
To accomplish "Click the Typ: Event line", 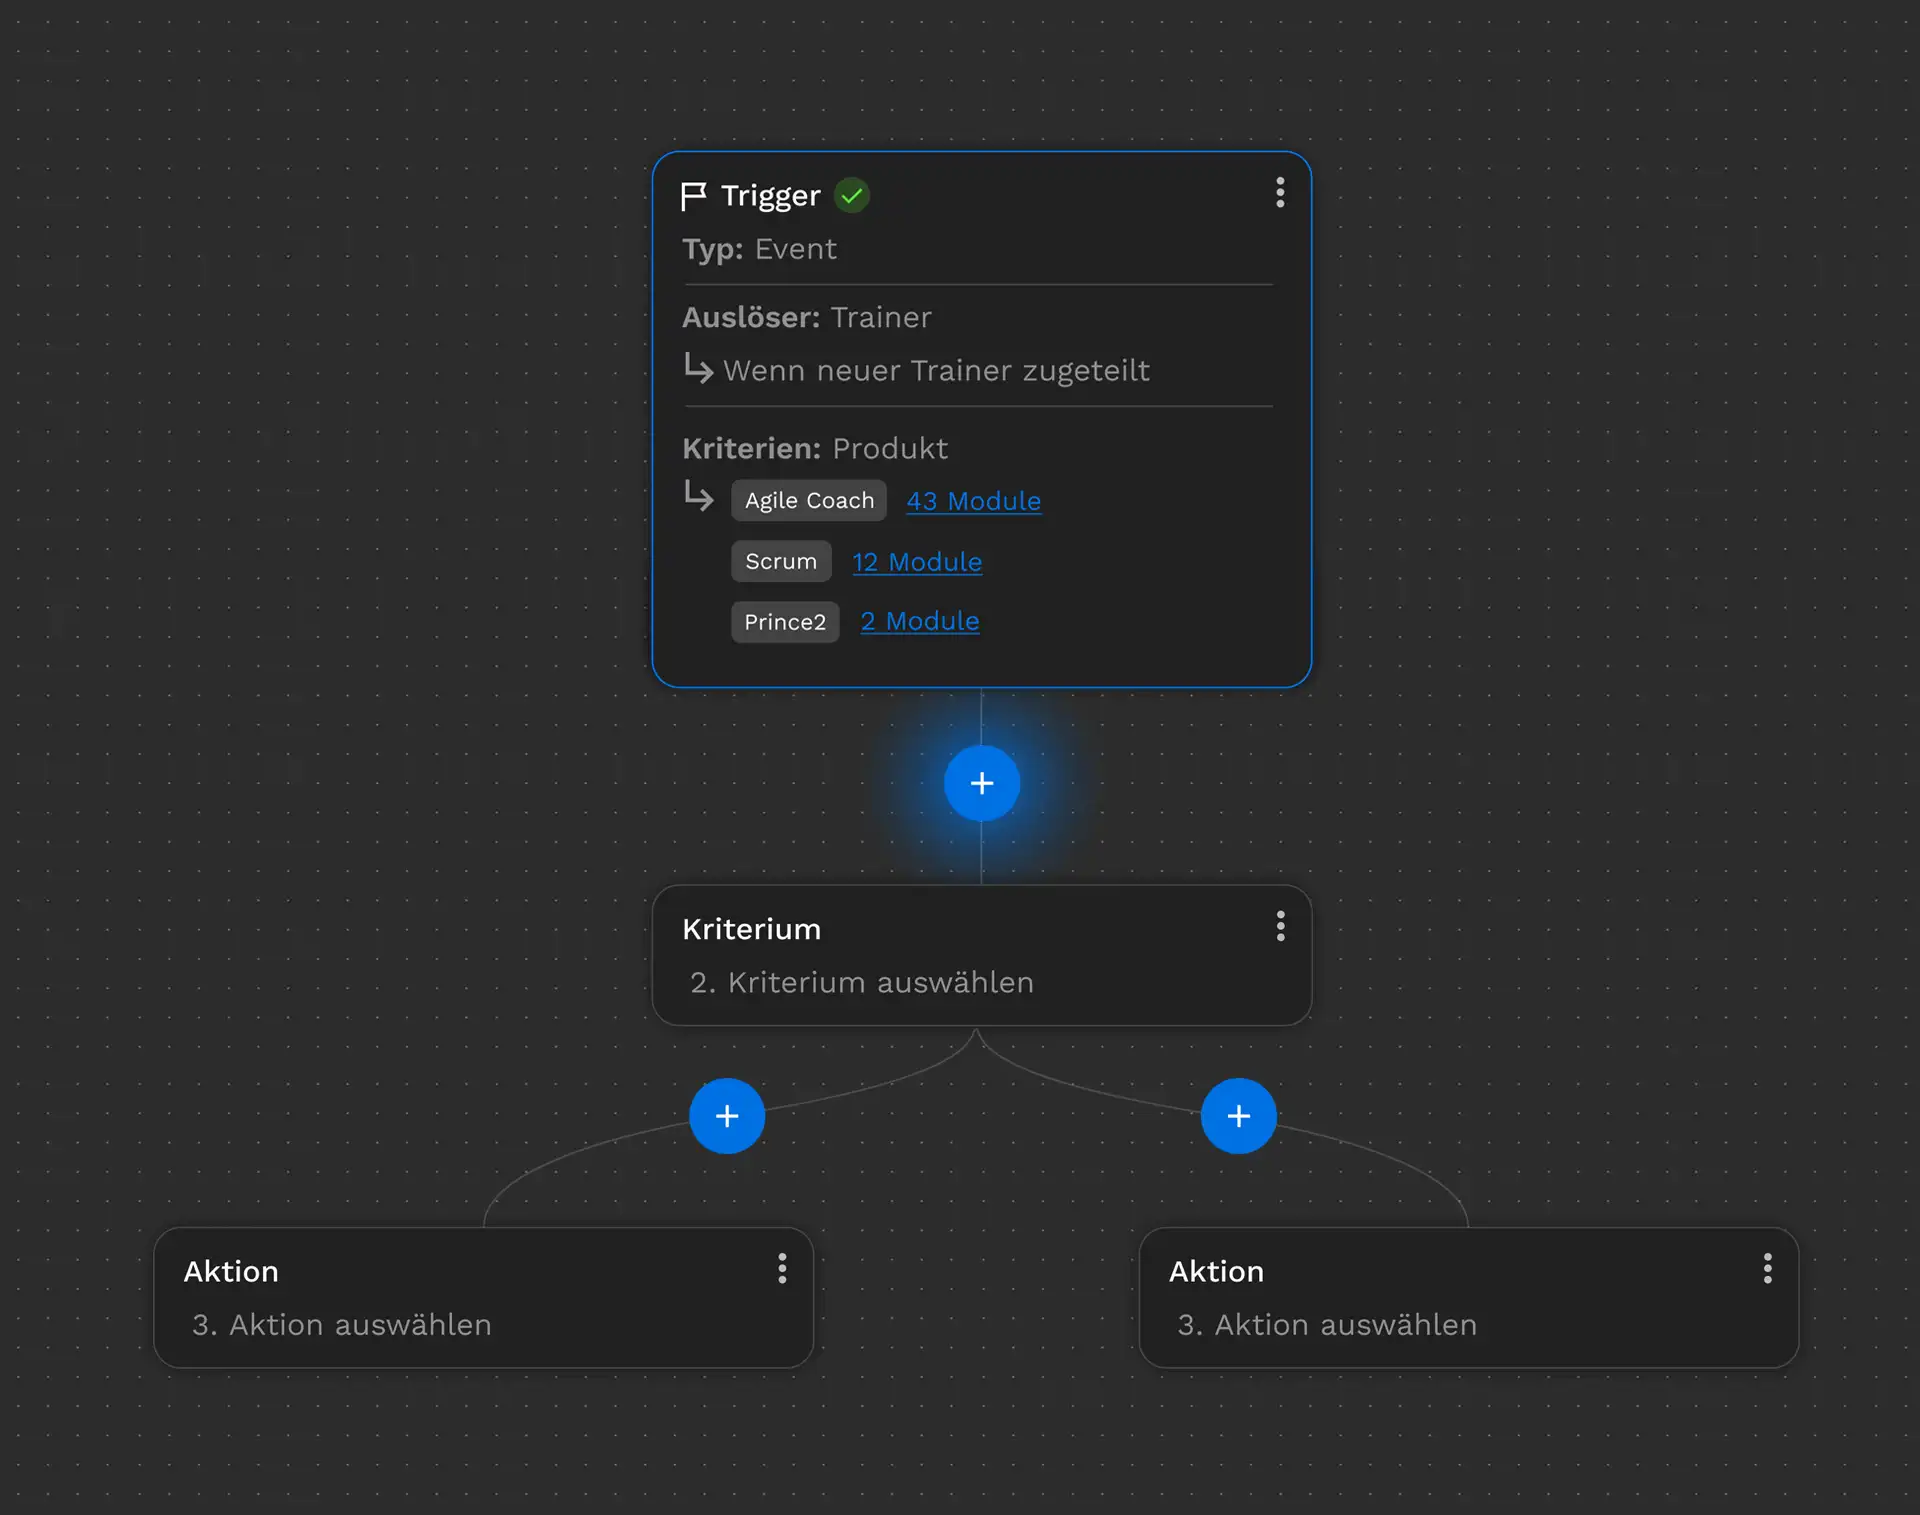I will 759,249.
